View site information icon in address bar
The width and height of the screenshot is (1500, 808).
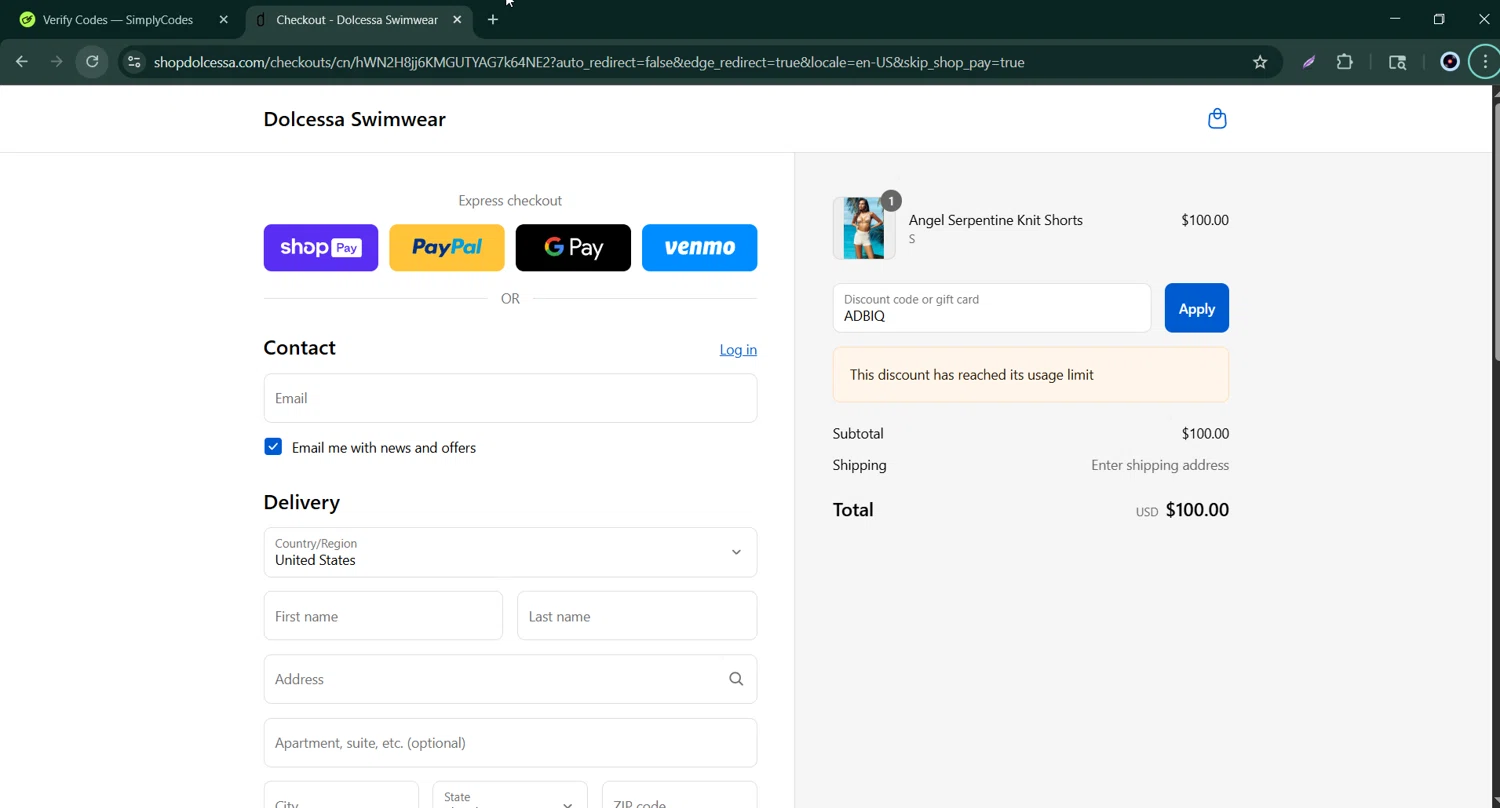(134, 62)
